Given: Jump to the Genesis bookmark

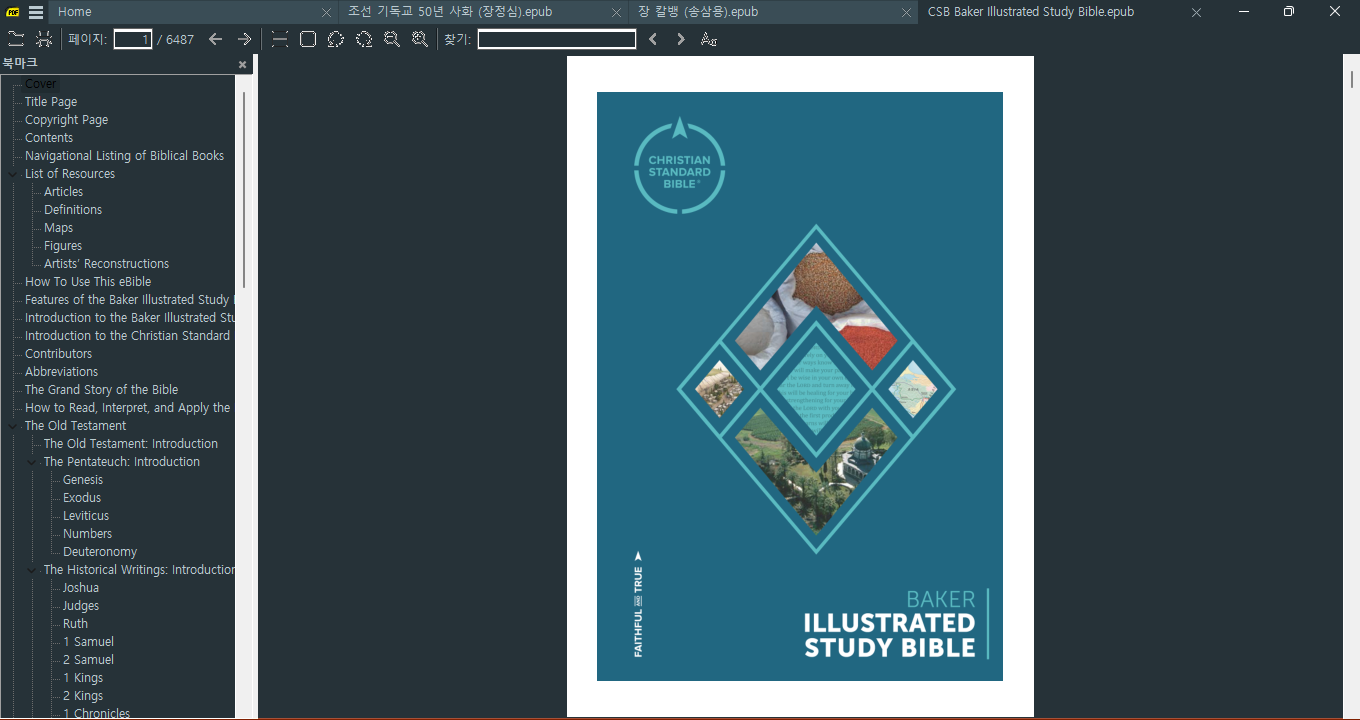Looking at the screenshot, I should pos(83,480).
